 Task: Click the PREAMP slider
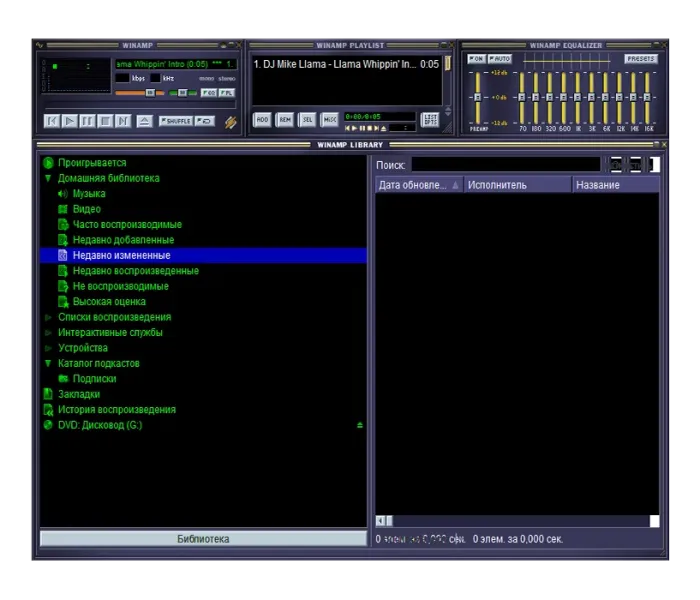[478, 97]
